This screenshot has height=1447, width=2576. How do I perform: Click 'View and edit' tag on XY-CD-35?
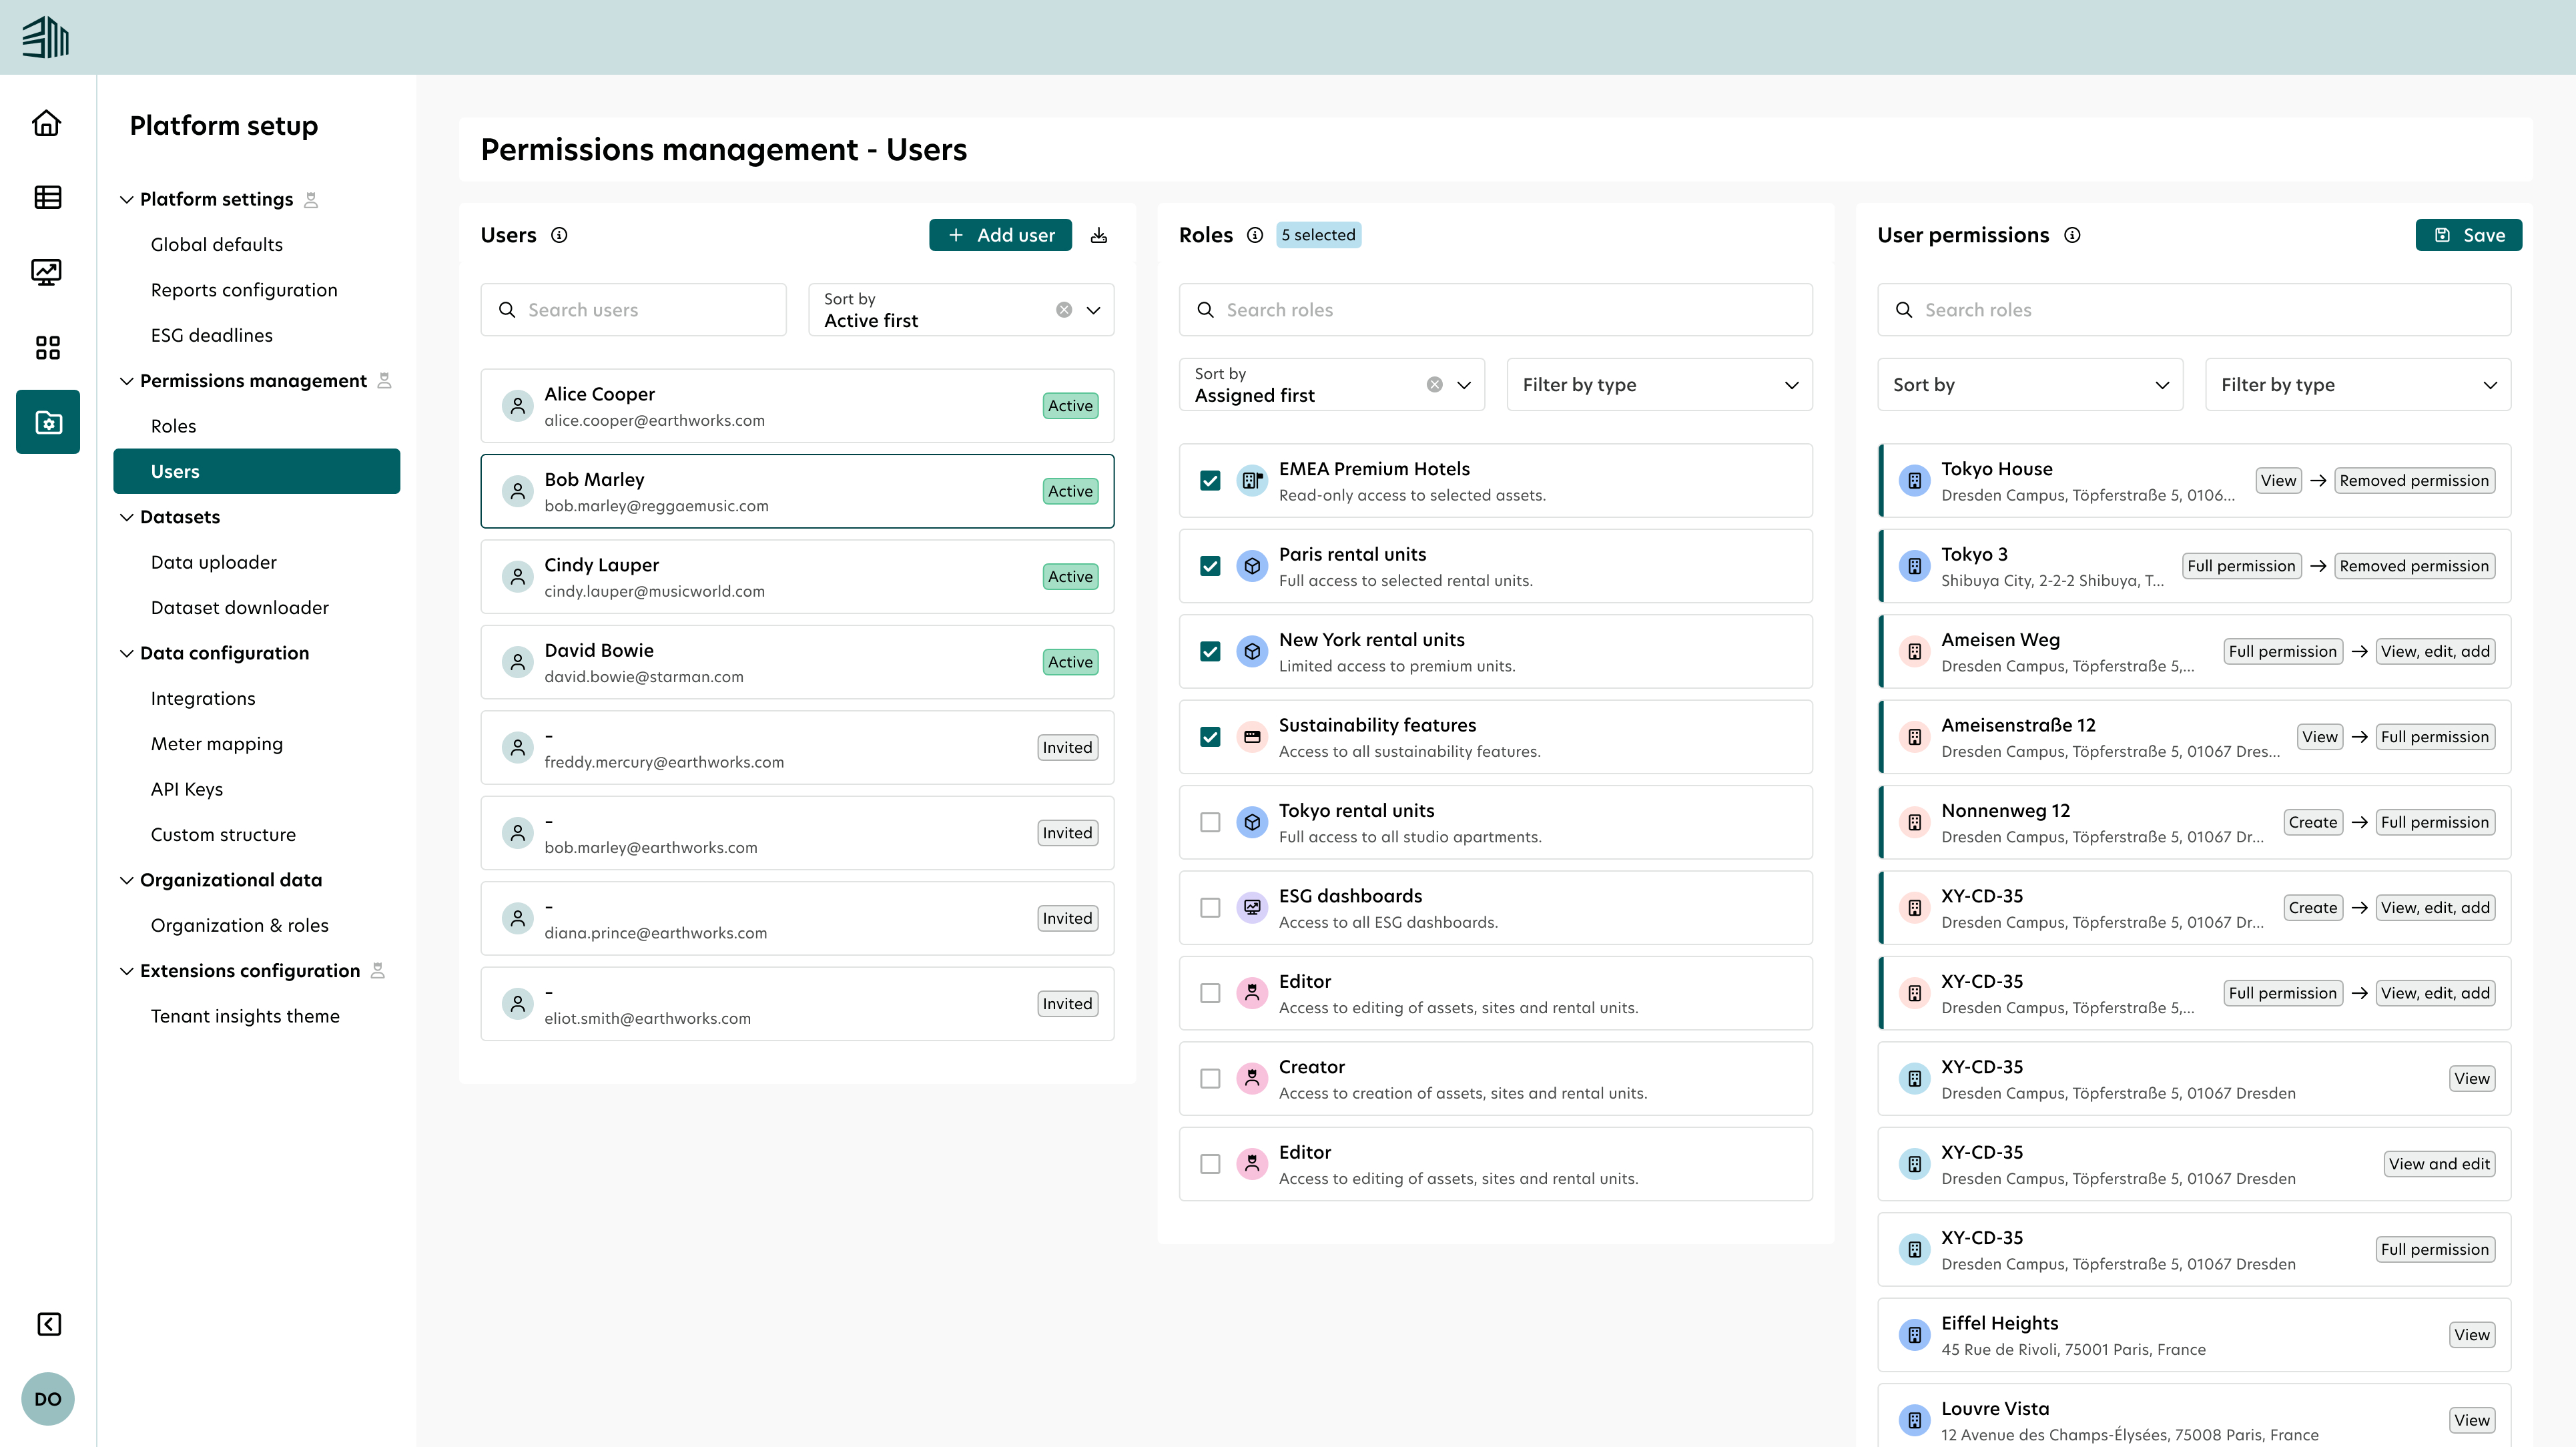[x=2439, y=1164]
